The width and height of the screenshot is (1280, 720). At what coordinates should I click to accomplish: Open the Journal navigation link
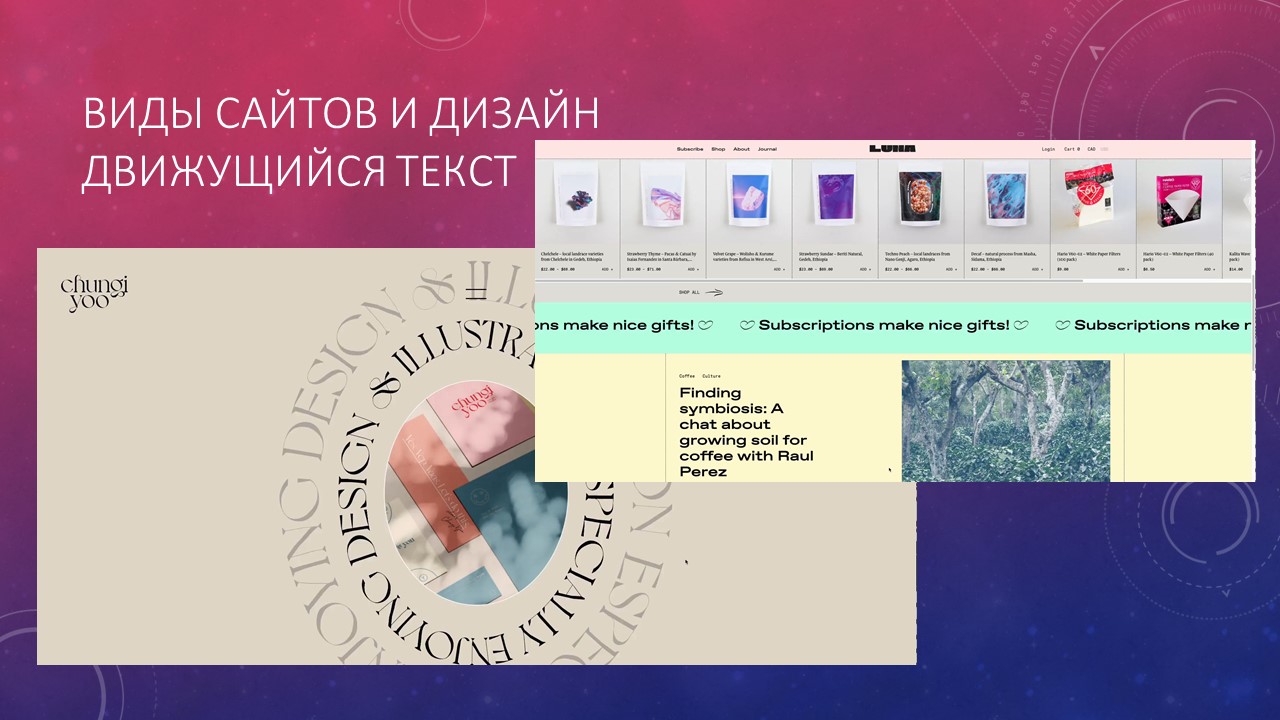767,149
